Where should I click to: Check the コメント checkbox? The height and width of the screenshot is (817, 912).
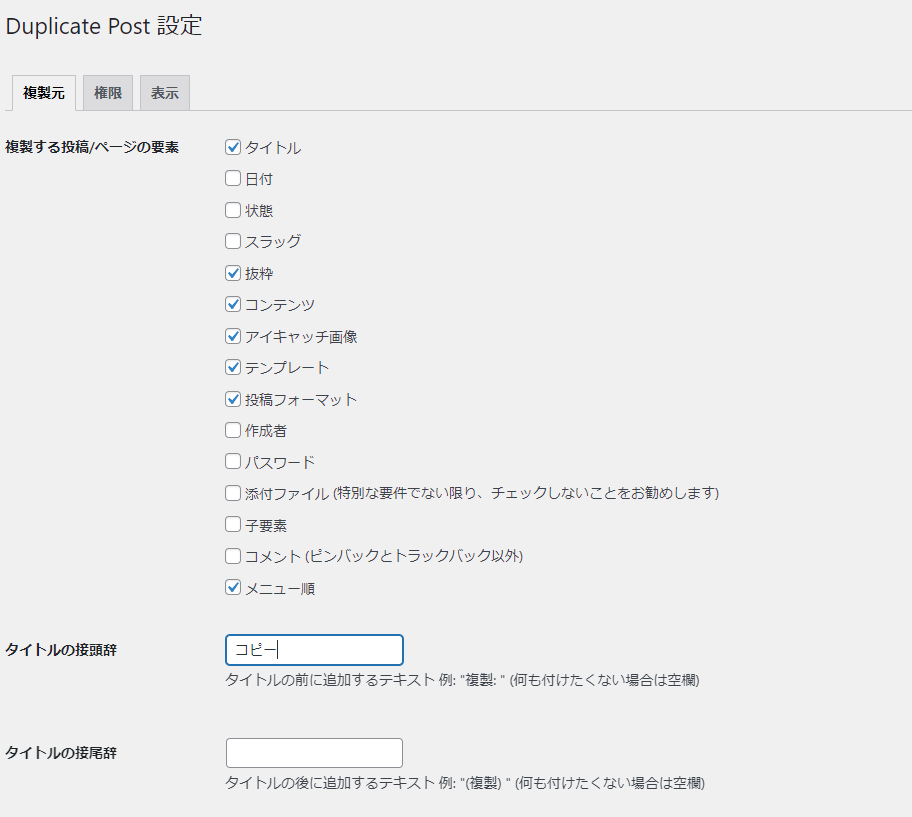pos(233,556)
